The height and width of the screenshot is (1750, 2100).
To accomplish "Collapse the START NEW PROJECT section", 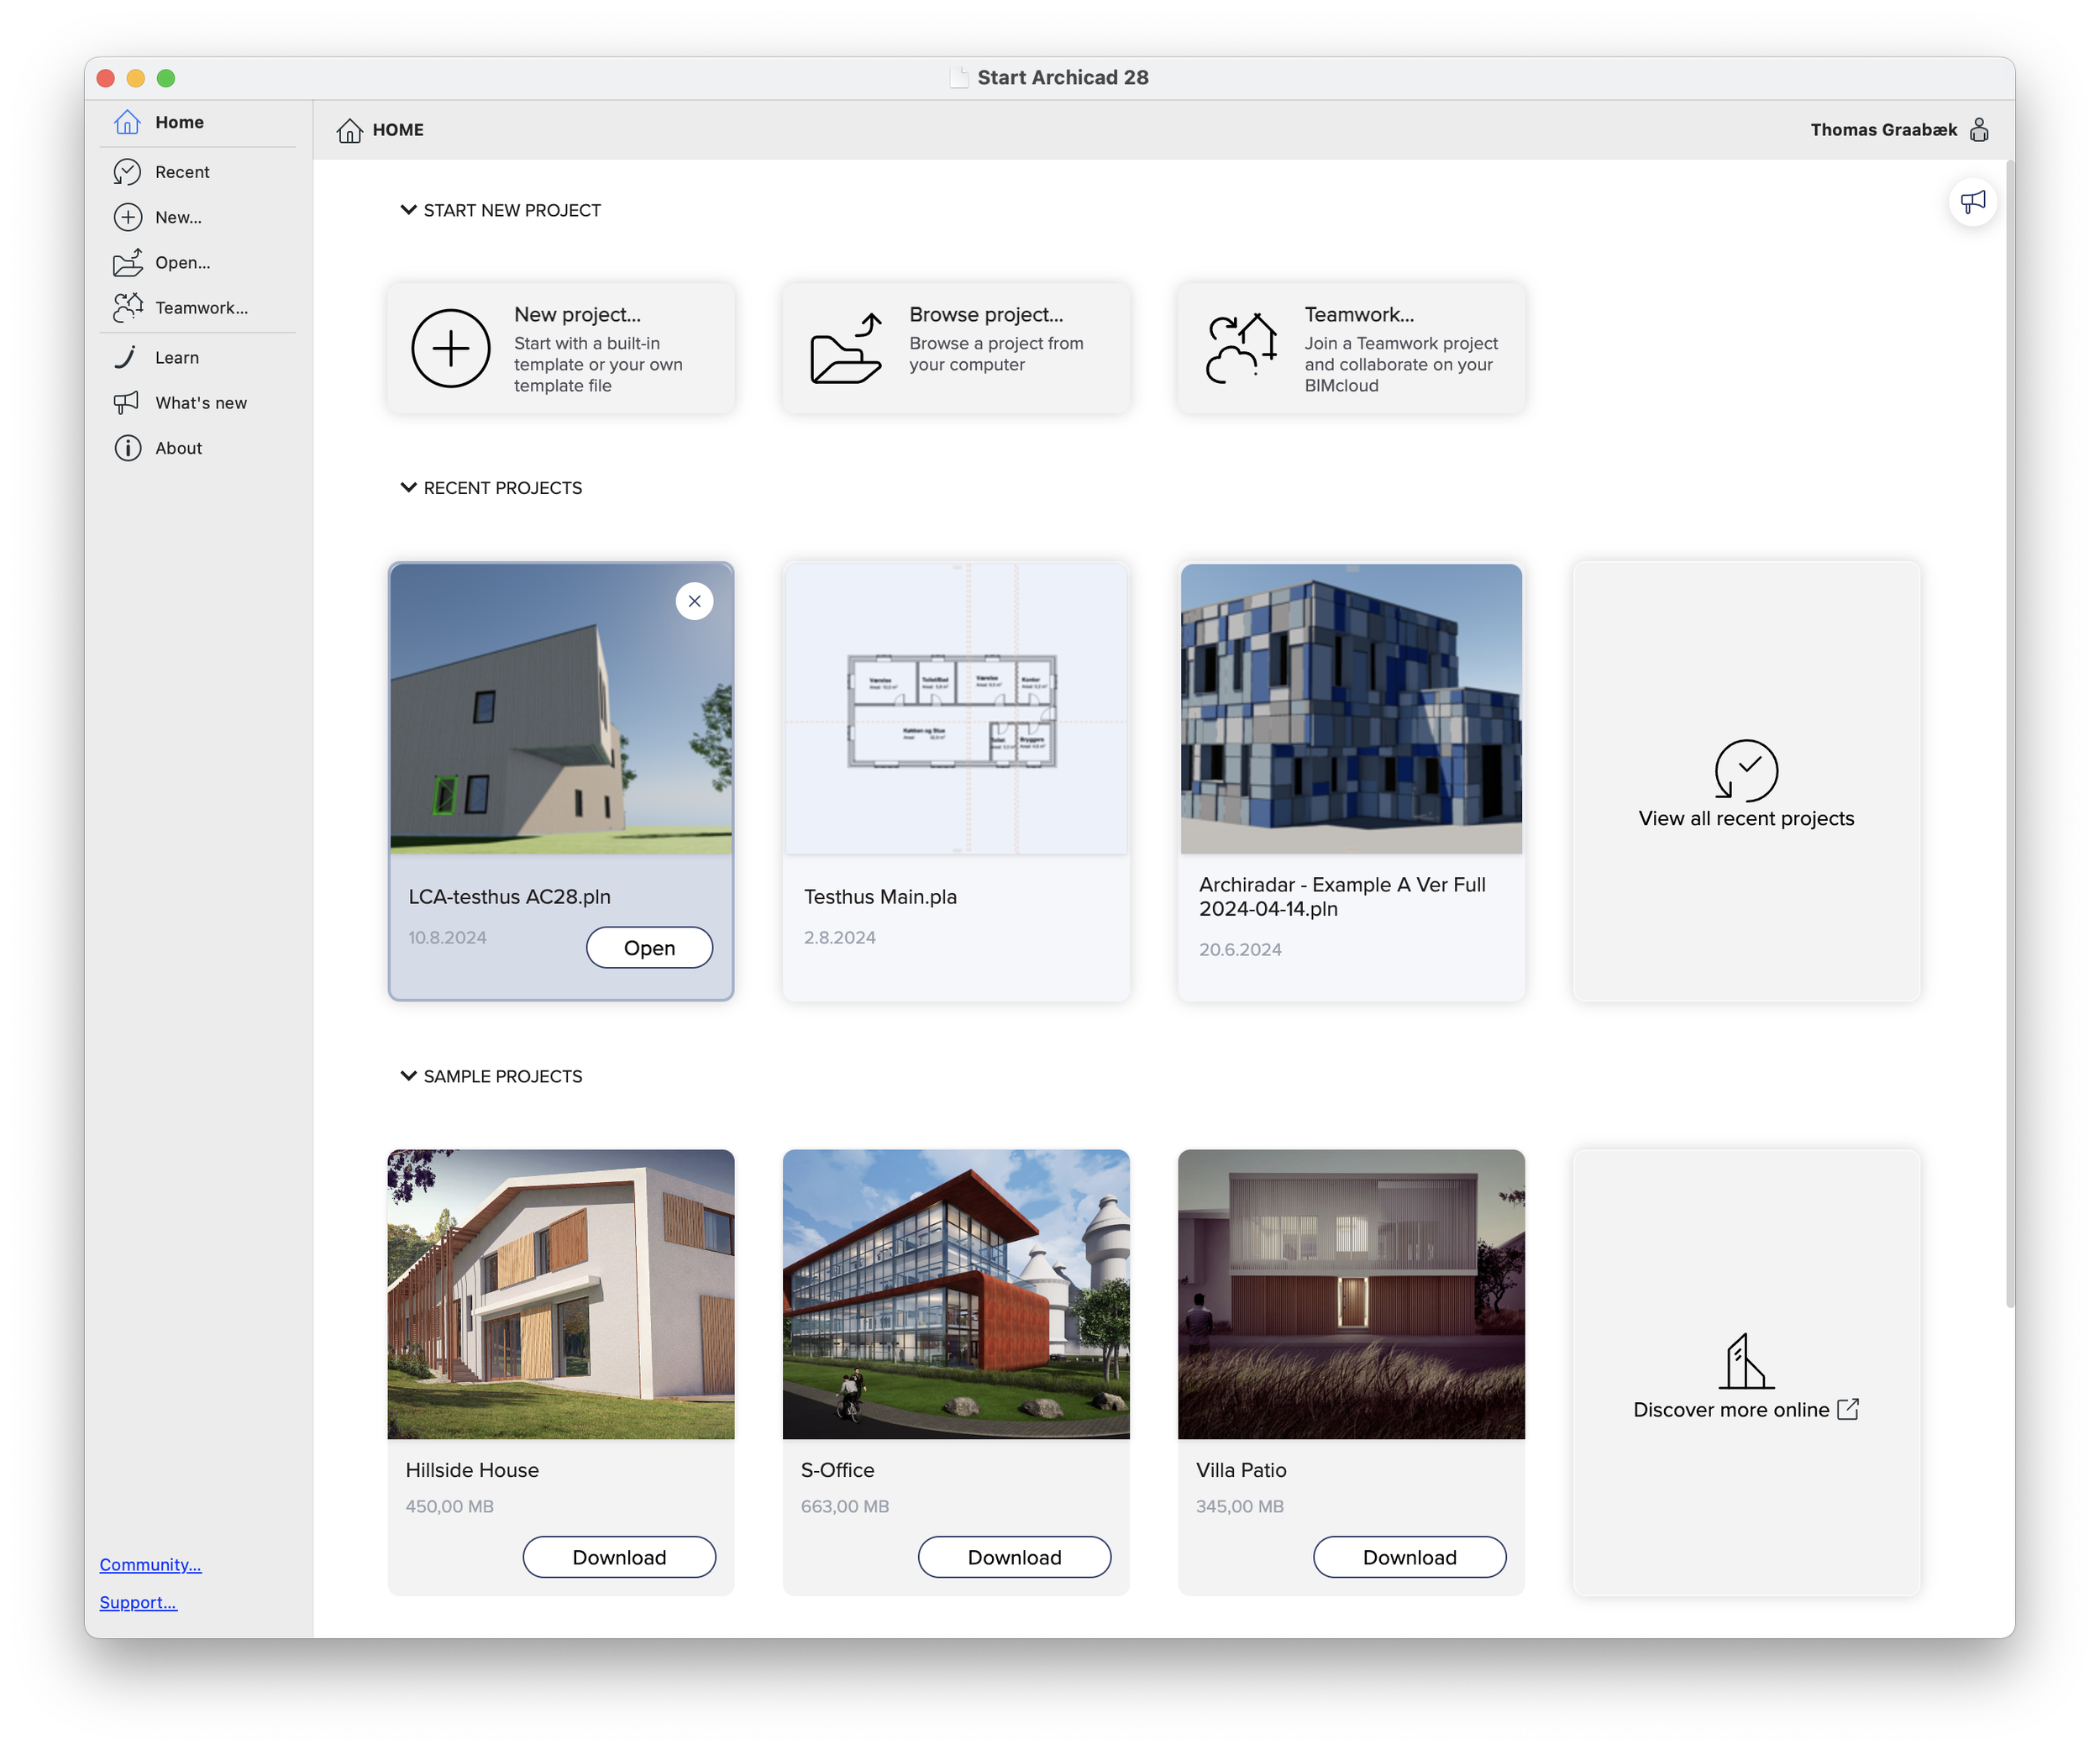I will coord(407,210).
